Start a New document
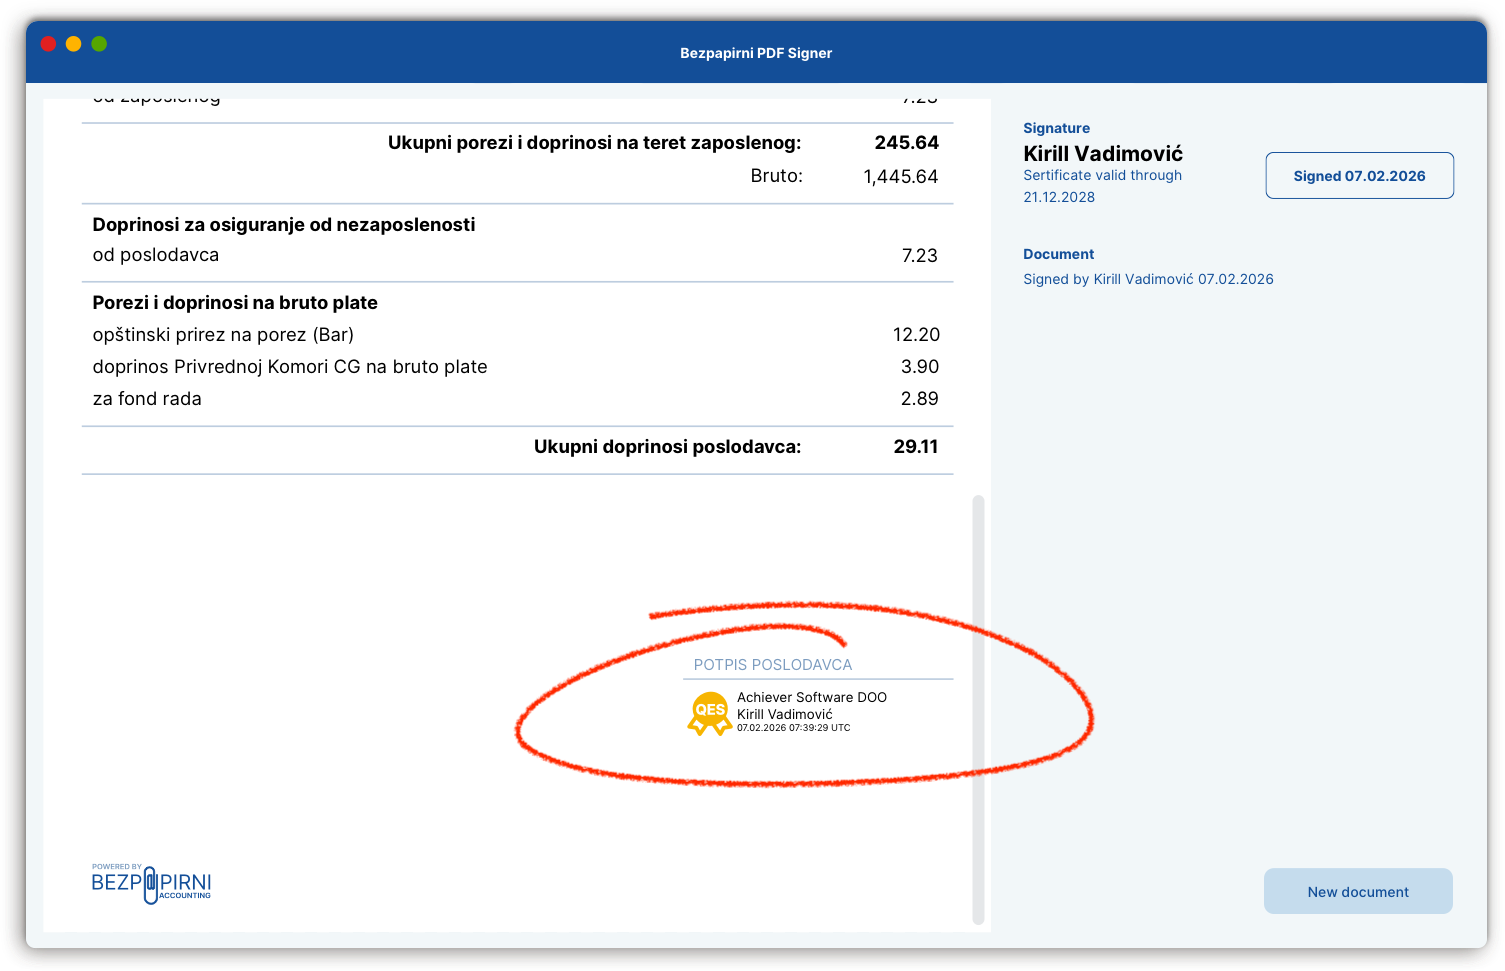This screenshot has height=971, width=1505. click(x=1357, y=891)
